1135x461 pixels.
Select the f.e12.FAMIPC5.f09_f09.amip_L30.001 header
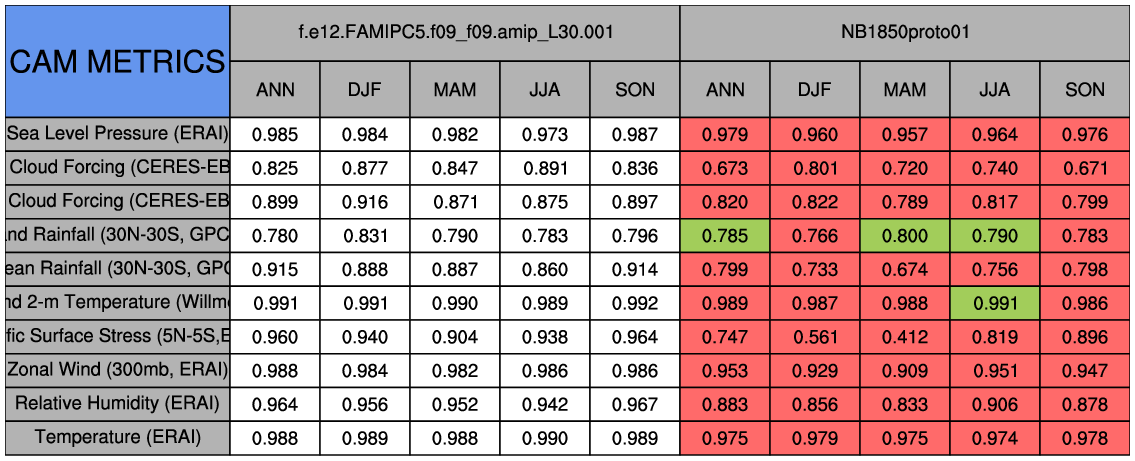pos(455,32)
